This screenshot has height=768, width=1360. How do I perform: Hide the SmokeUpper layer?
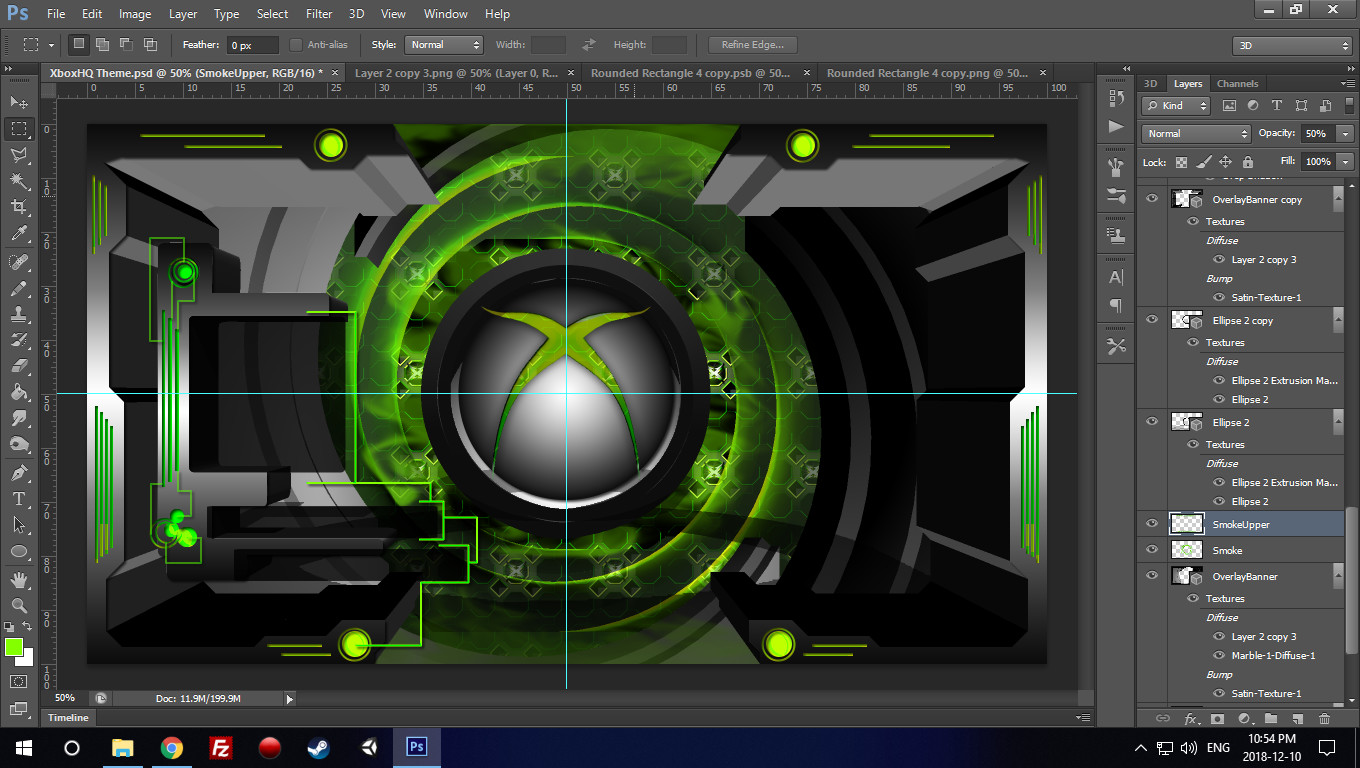pos(1152,524)
